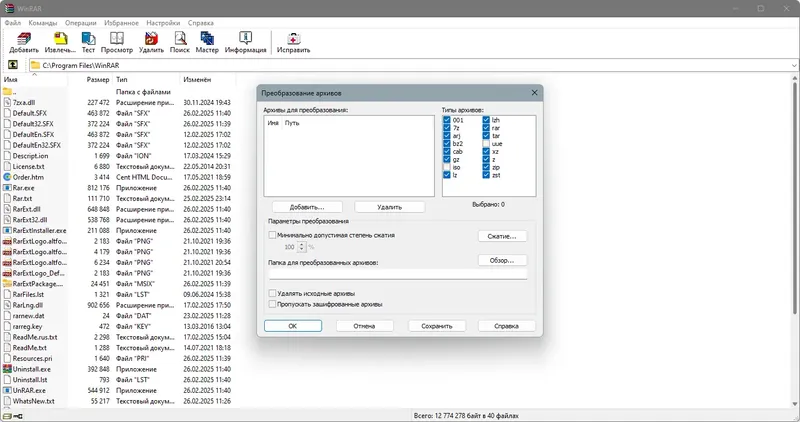Click the dialog Справка button
This screenshot has height=422, width=800.
507,326
